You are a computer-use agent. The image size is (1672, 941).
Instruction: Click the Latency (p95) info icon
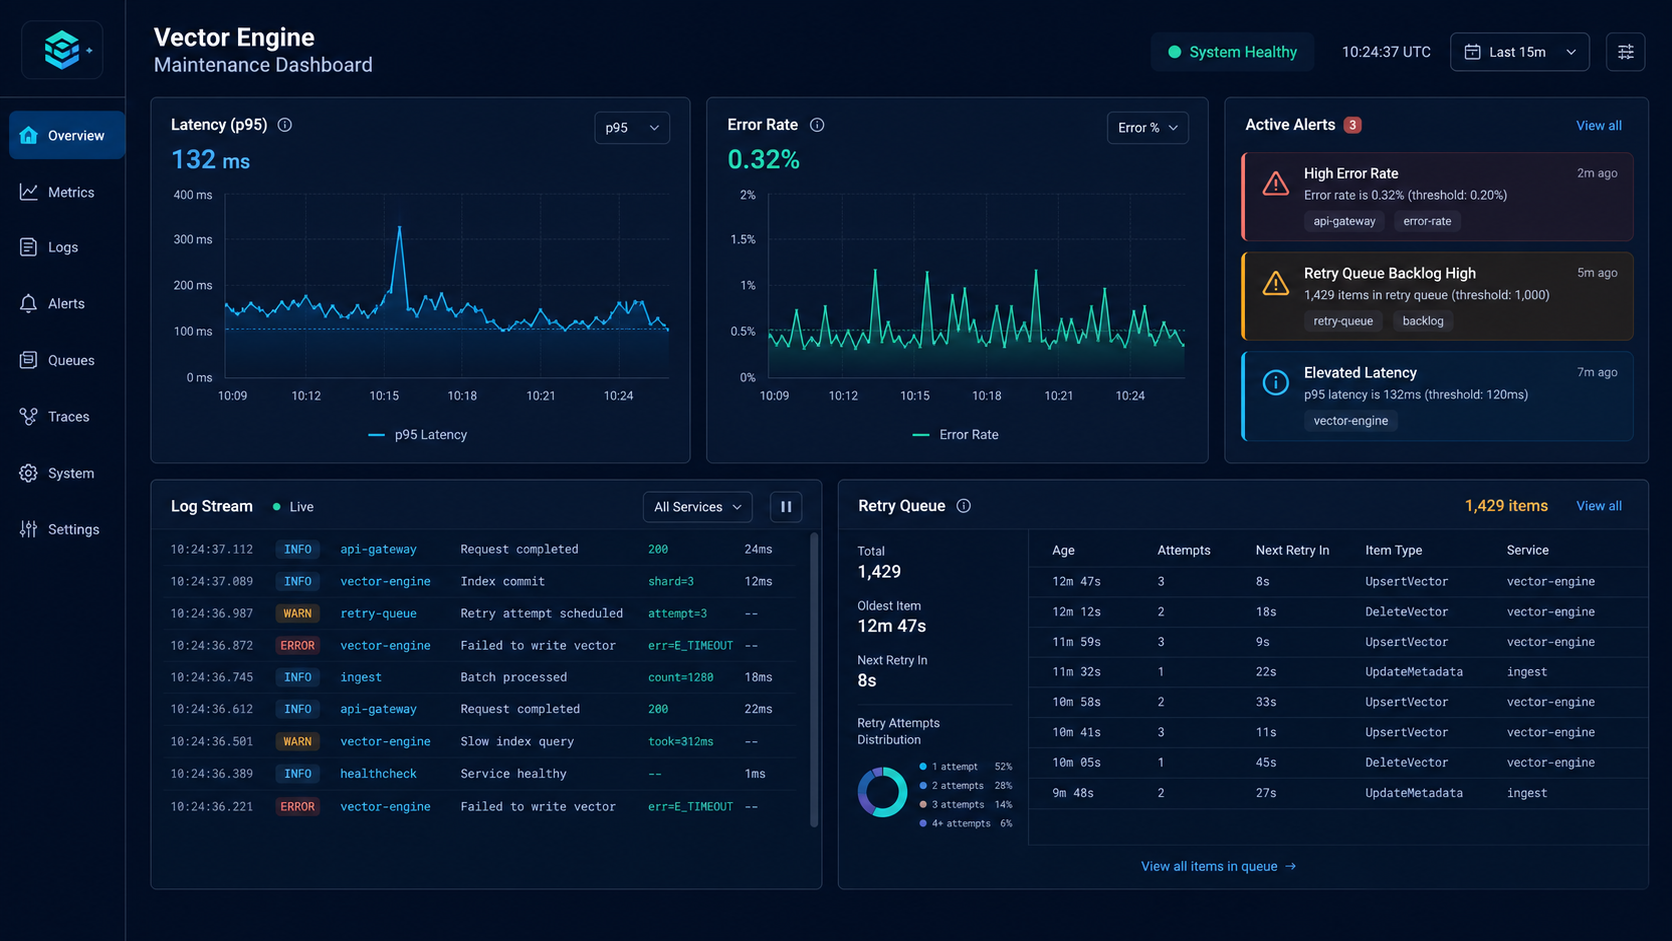285,125
